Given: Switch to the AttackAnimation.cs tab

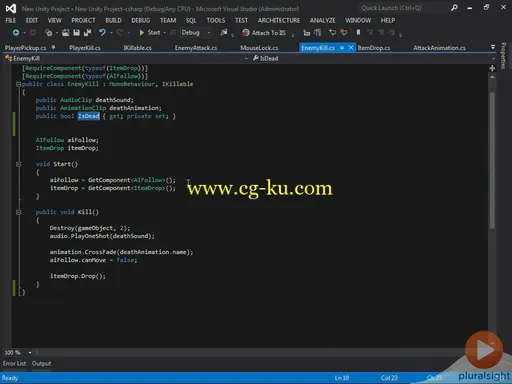Looking at the screenshot, I should click(x=440, y=48).
